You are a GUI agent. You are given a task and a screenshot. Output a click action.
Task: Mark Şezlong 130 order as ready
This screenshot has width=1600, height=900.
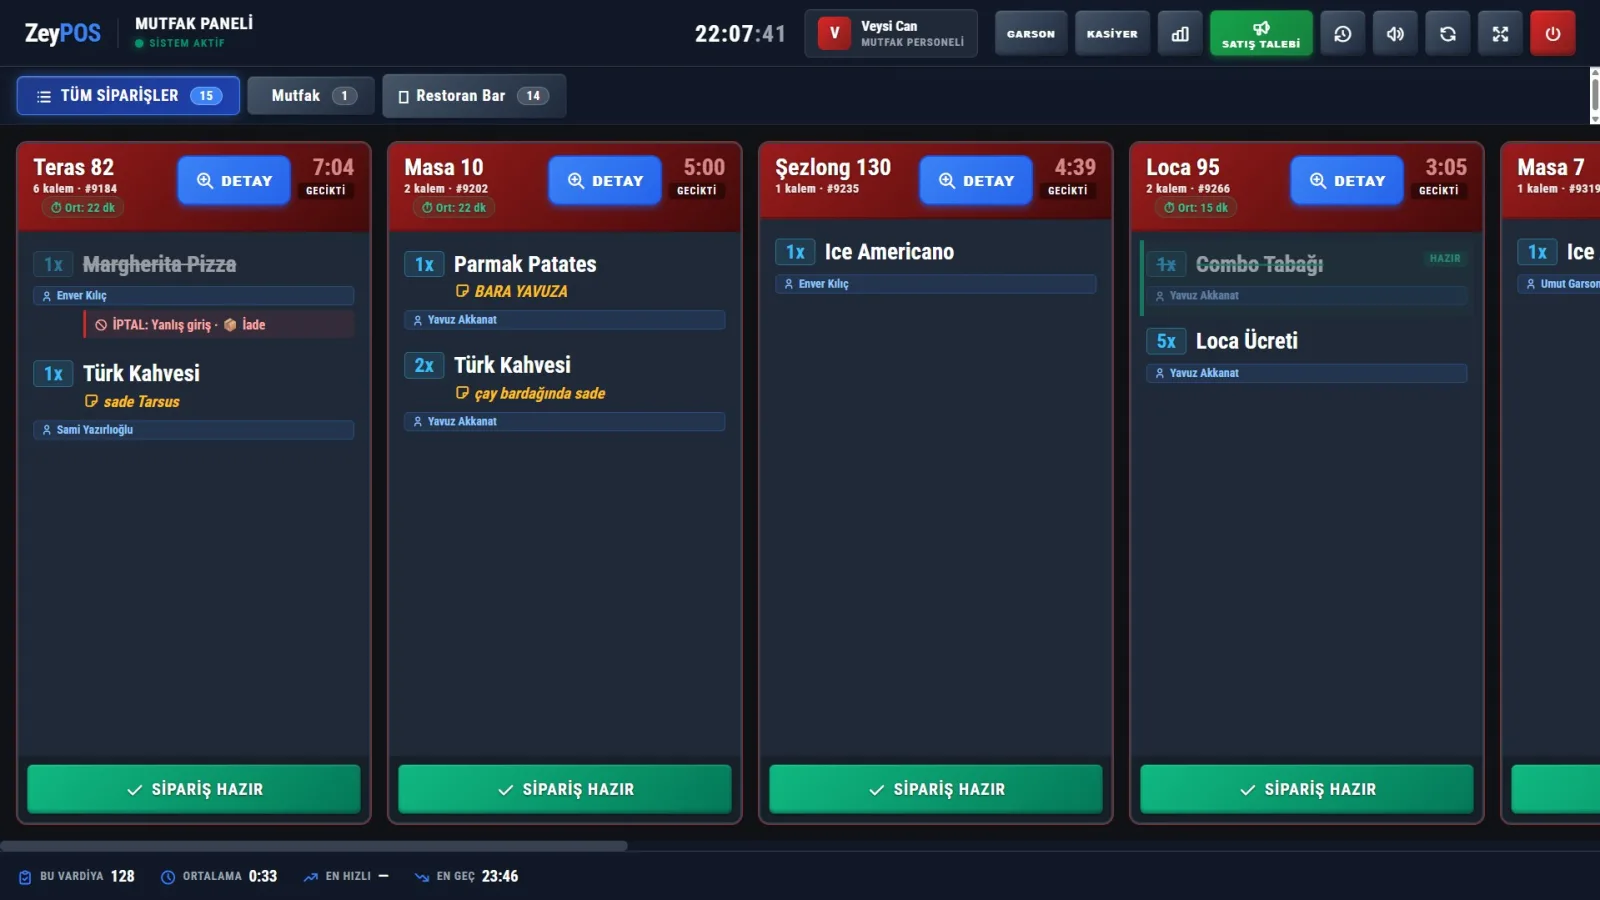pyautogui.click(x=936, y=789)
